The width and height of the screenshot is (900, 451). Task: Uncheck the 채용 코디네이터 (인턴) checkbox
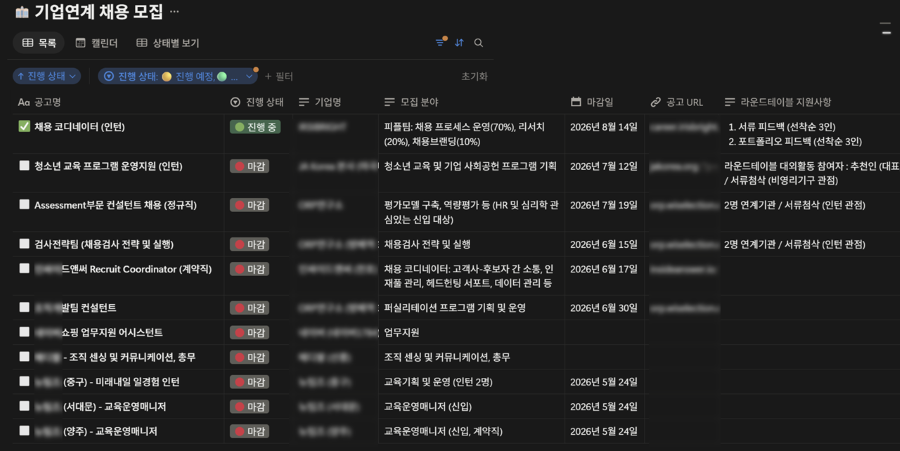(24, 126)
